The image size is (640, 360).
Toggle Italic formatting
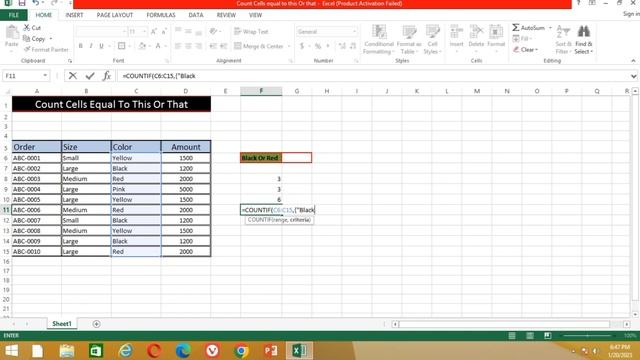pos(91,46)
